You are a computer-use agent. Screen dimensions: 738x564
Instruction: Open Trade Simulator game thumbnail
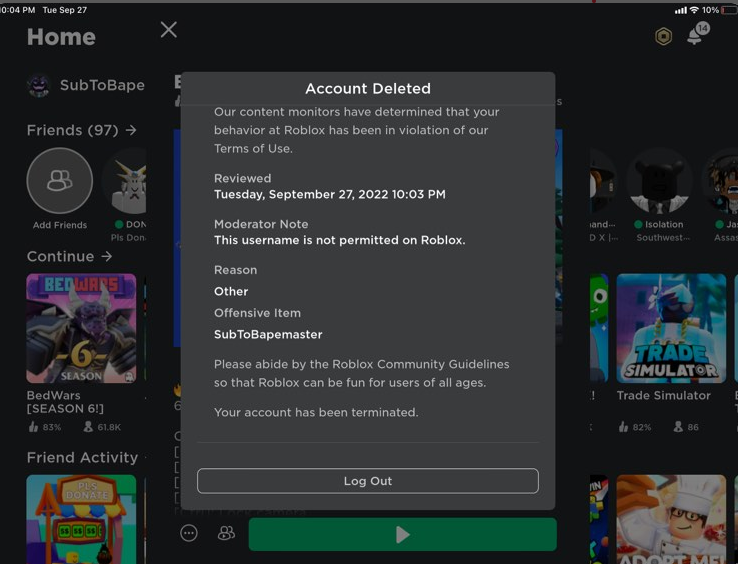(671, 328)
